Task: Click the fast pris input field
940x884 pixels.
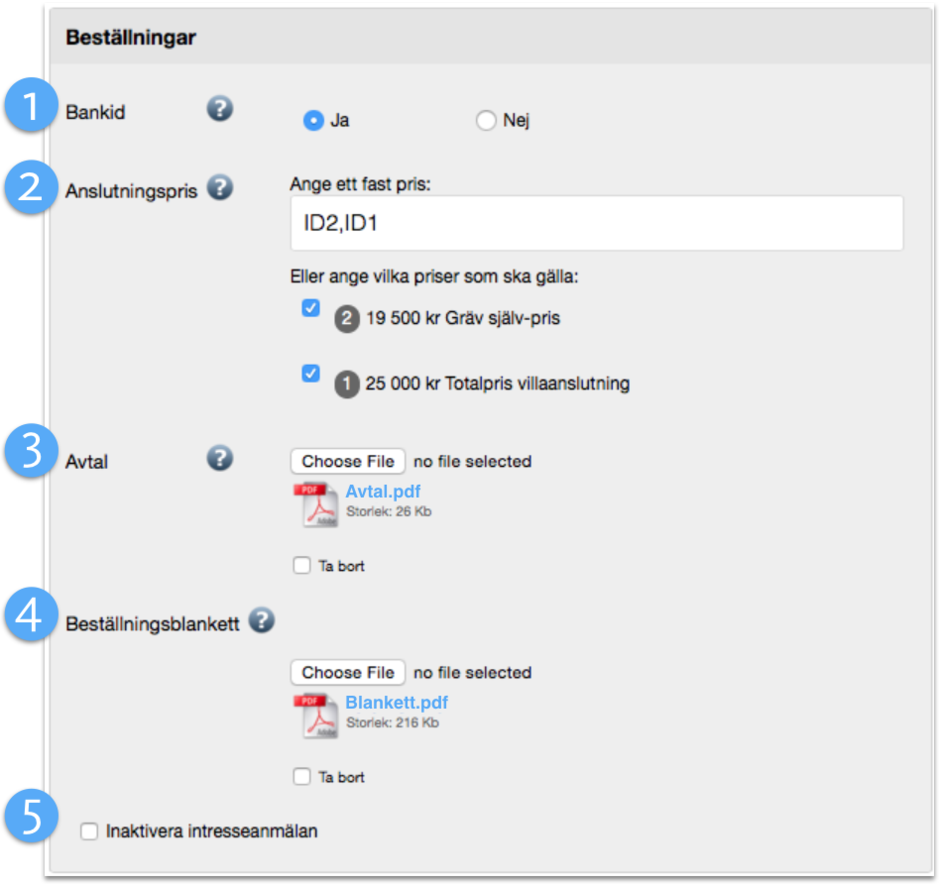Action: pos(596,224)
